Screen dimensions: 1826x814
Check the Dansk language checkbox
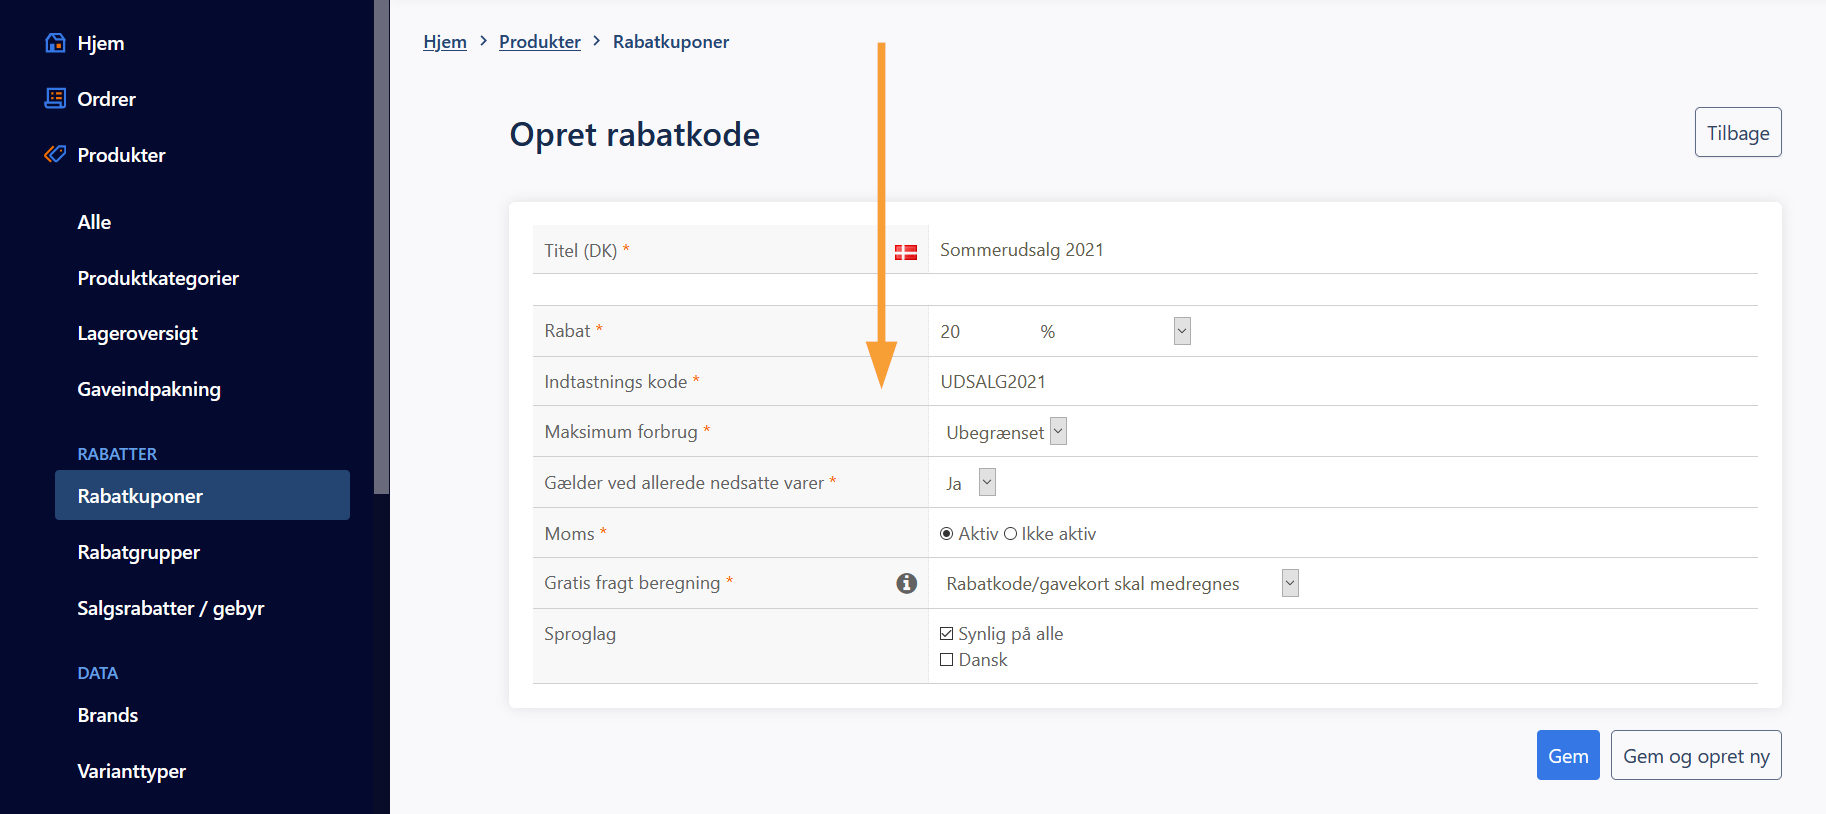pos(946,660)
